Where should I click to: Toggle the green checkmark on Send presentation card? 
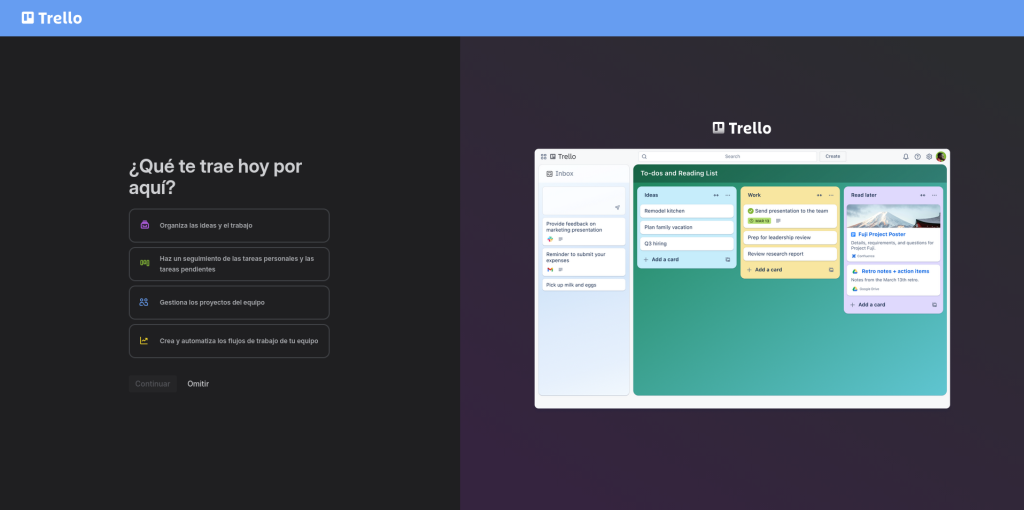(751, 211)
